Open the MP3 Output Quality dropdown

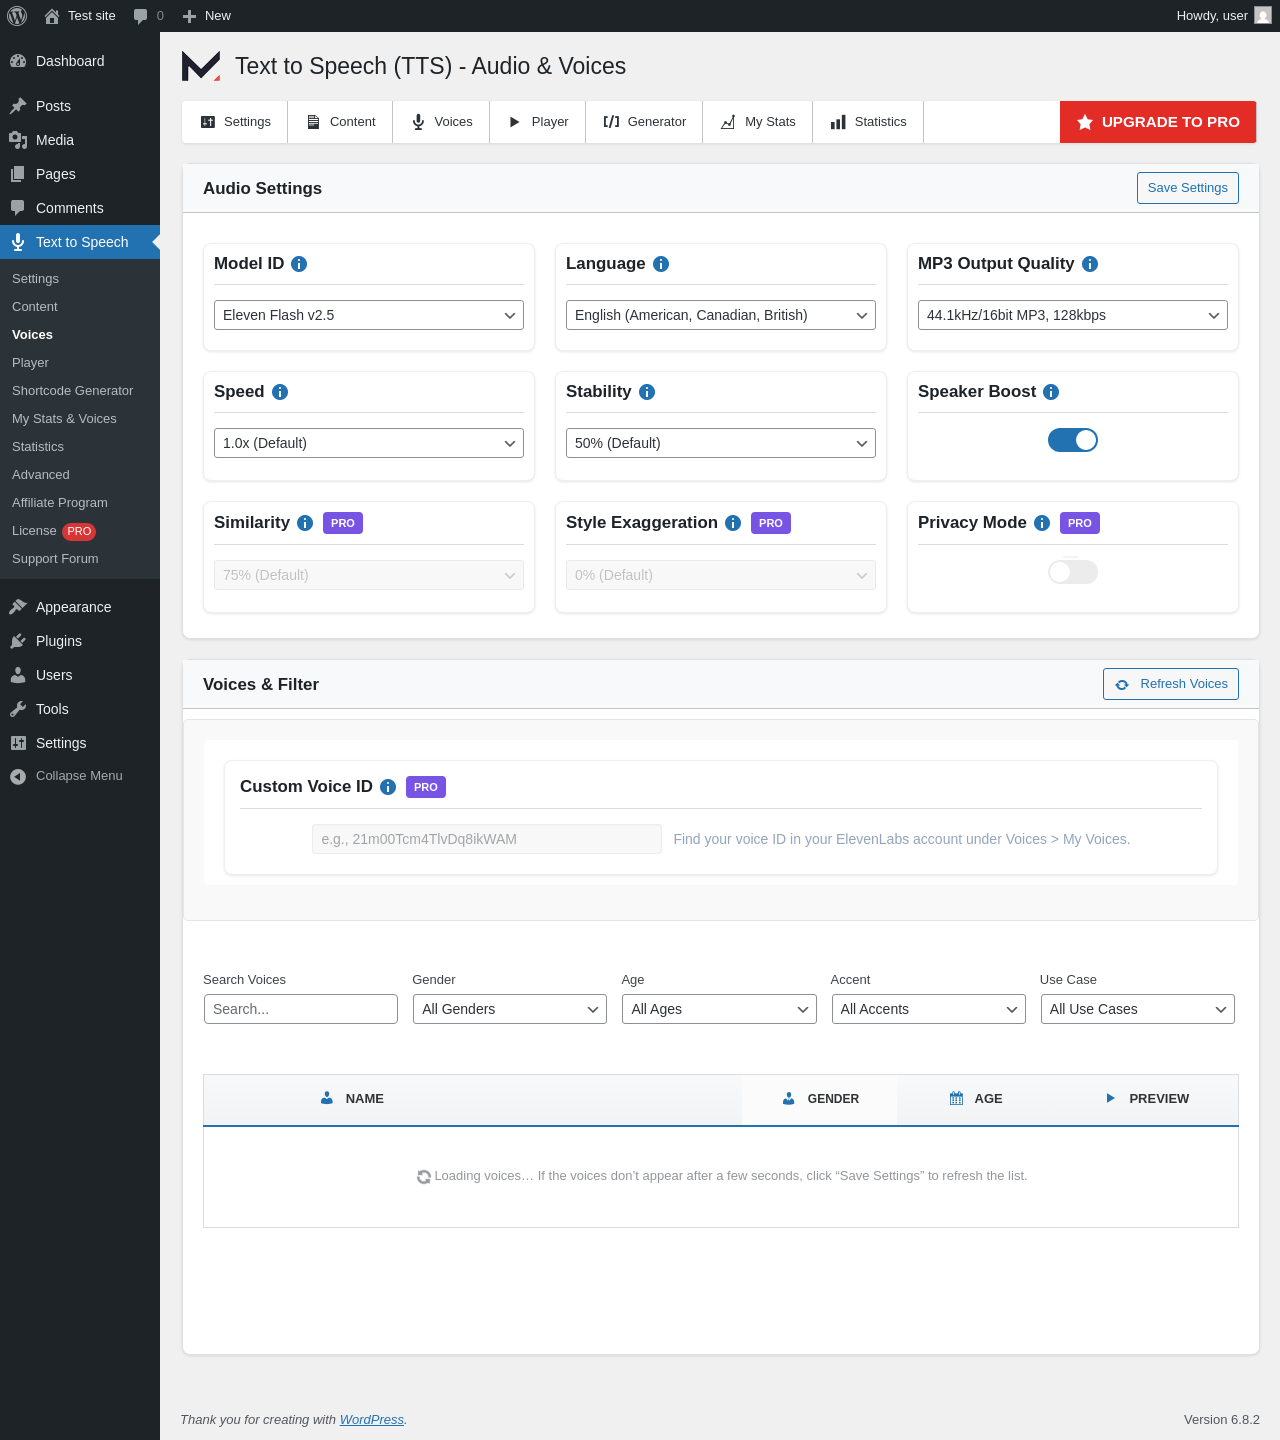pos(1073,315)
